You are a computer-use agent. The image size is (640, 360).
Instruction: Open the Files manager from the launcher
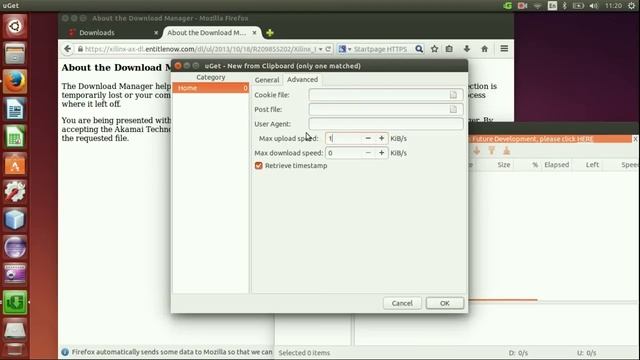[15, 53]
